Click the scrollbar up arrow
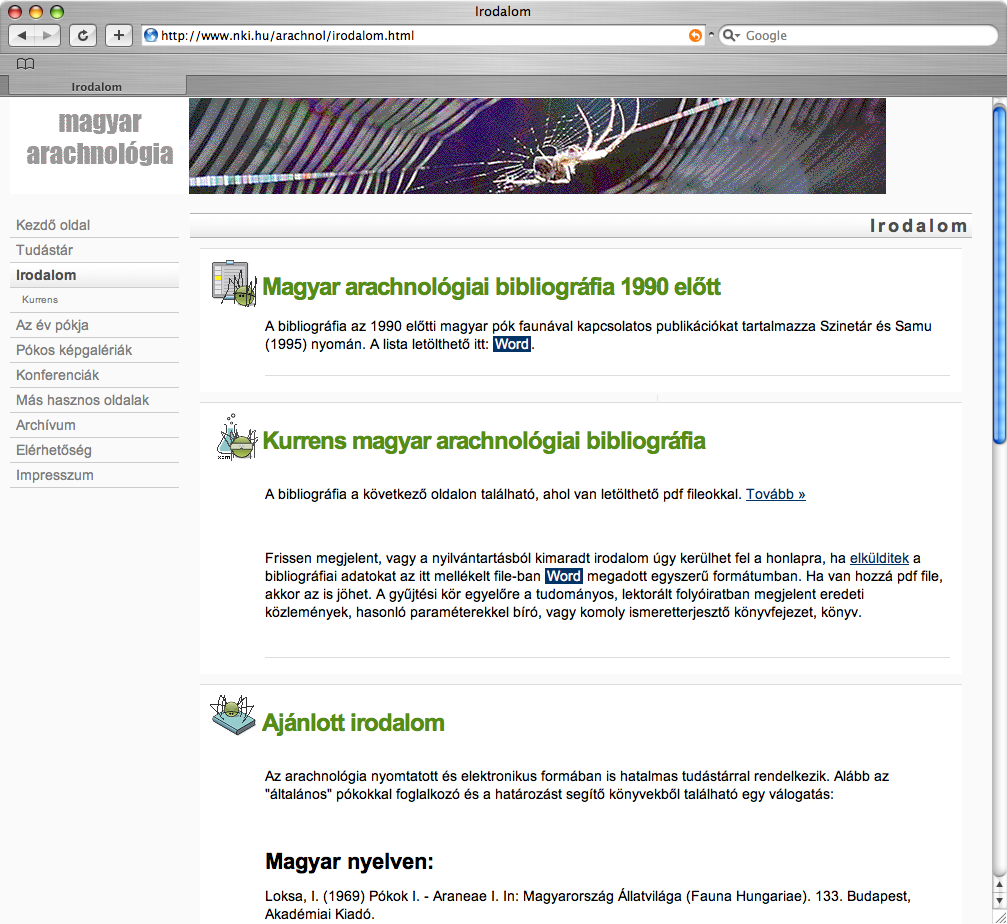The height and width of the screenshot is (924, 1007). coord(999,885)
